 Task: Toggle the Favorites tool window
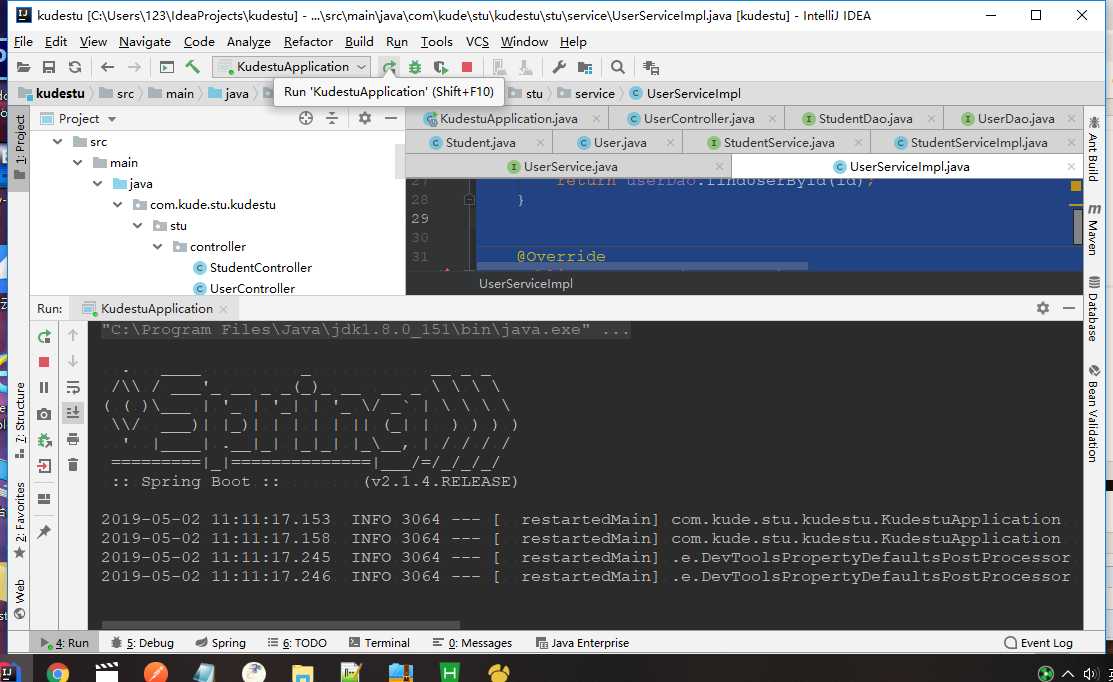[19, 519]
